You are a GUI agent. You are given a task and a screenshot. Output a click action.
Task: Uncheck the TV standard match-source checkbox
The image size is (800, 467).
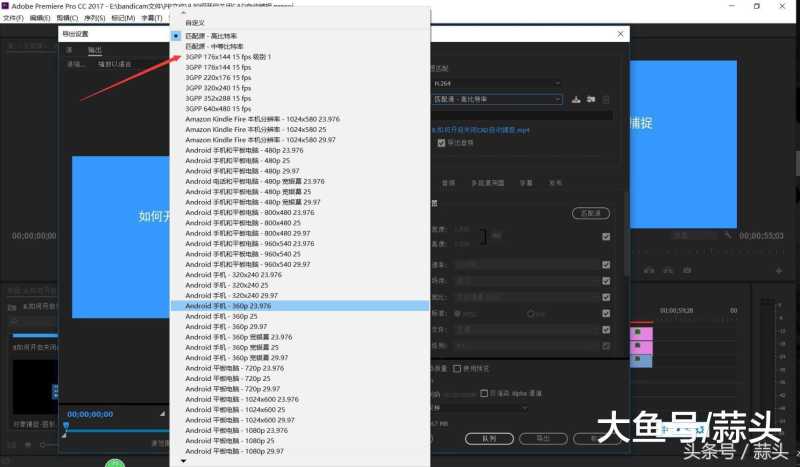click(606, 313)
